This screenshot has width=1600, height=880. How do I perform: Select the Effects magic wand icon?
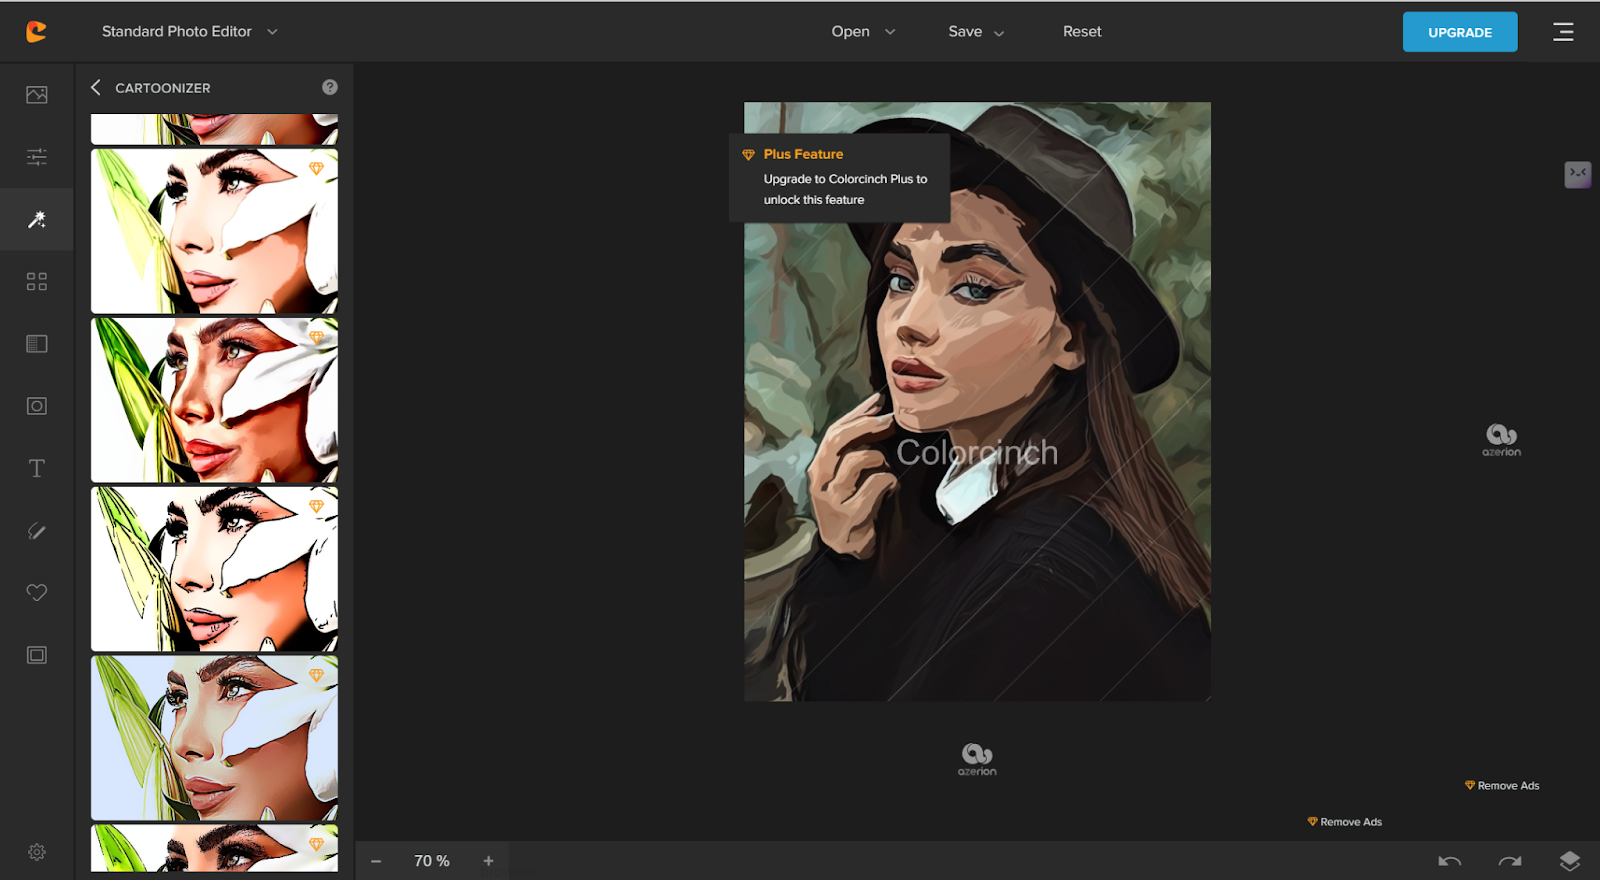tap(37, 219)
